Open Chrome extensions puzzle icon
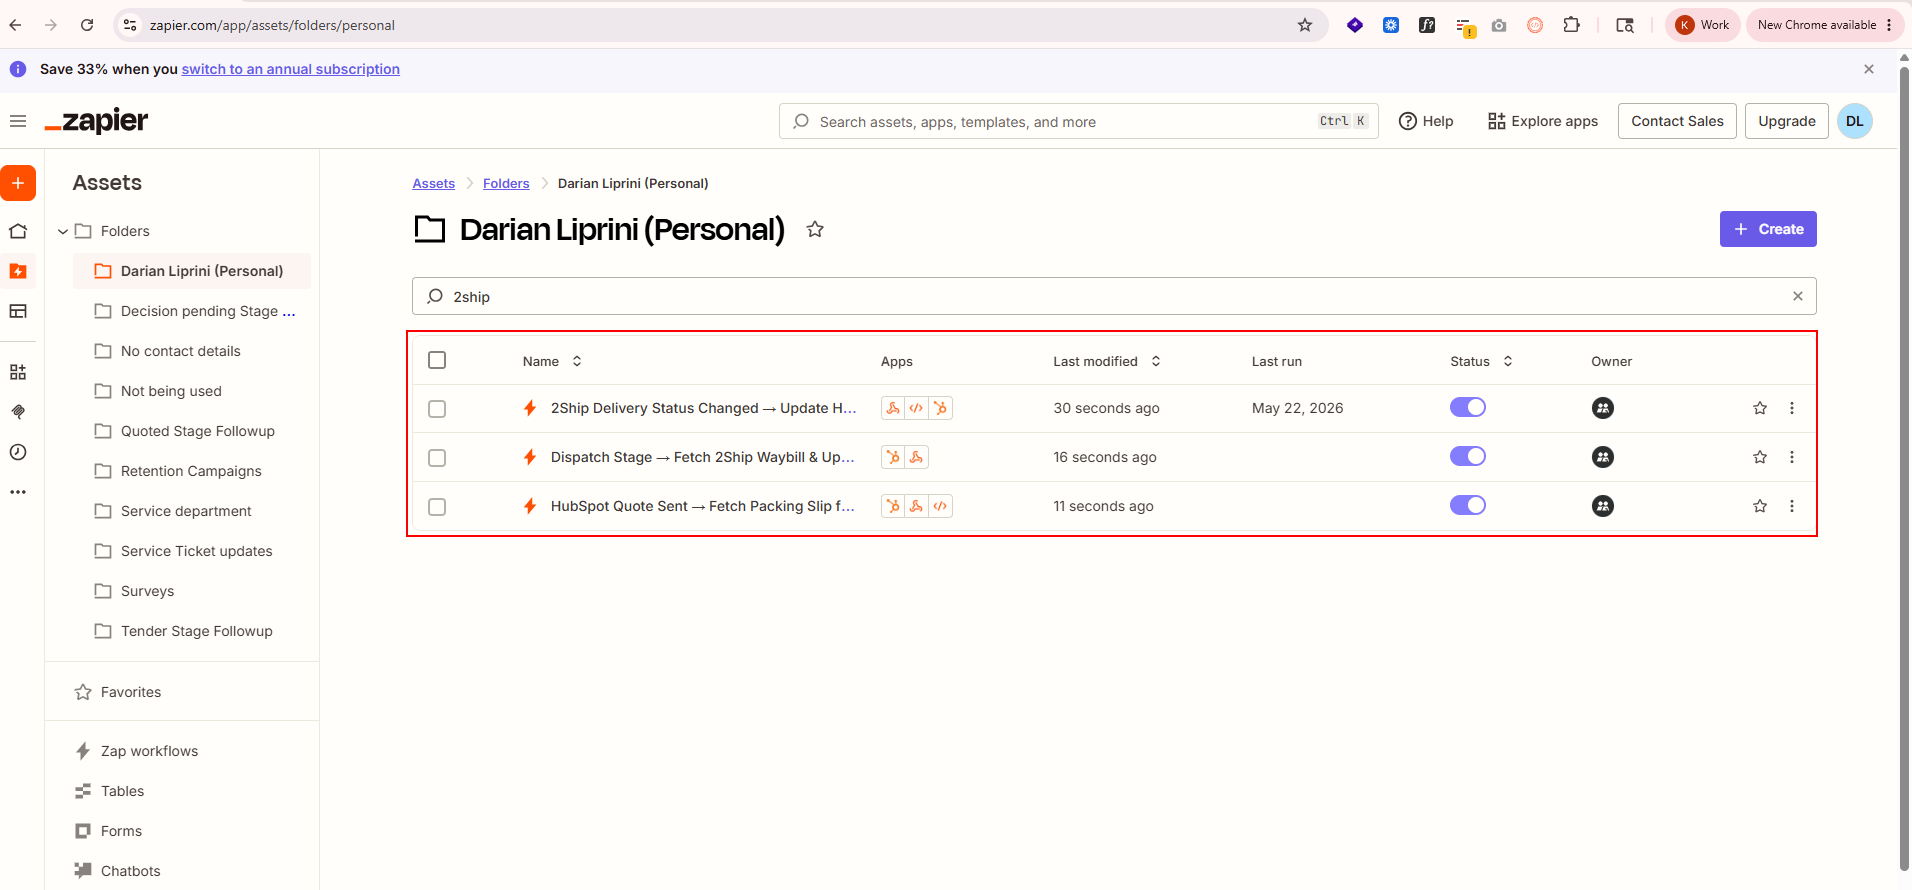The height and width of the screenshot is (890, 1912). pos(1572,25)
